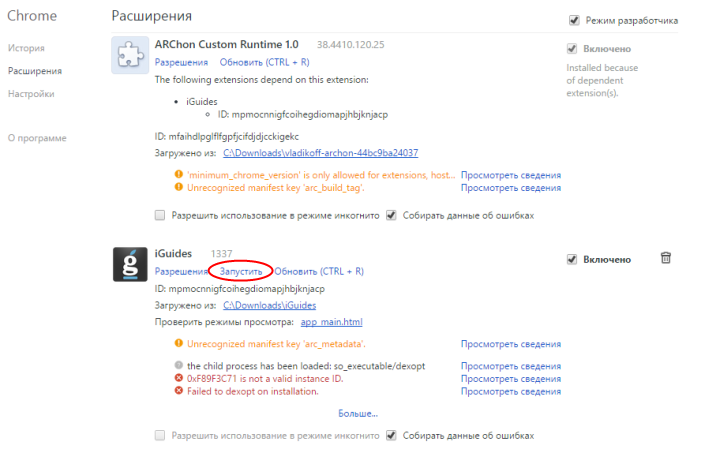Click red error icon beside 'Failed to dexopt'
This screenshot has height=449, width=720.
[179, 391]
